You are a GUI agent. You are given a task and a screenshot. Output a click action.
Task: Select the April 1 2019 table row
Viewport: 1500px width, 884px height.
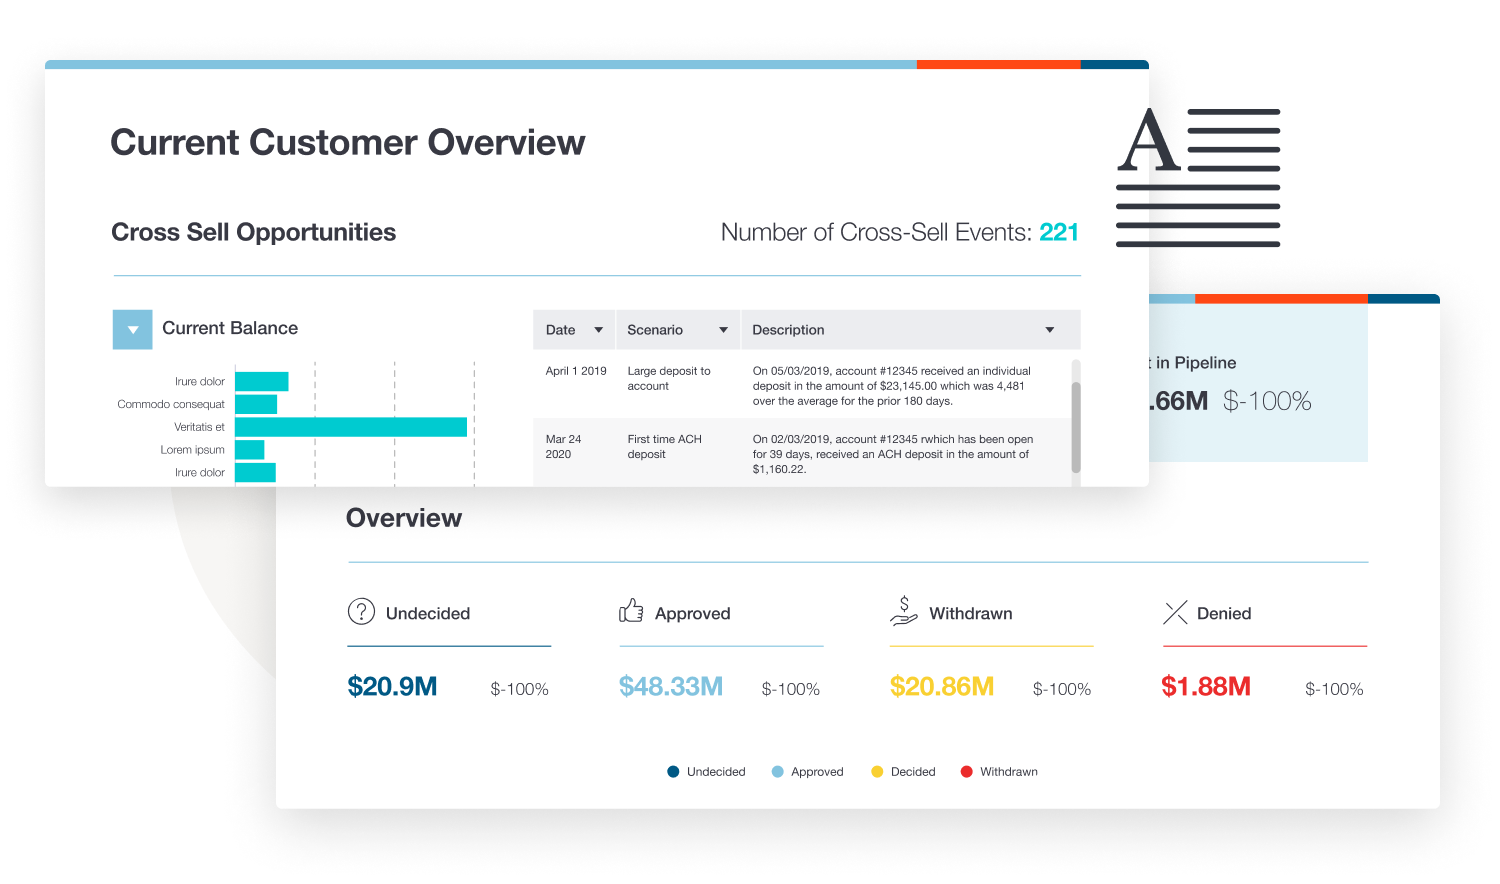[800, 385]
